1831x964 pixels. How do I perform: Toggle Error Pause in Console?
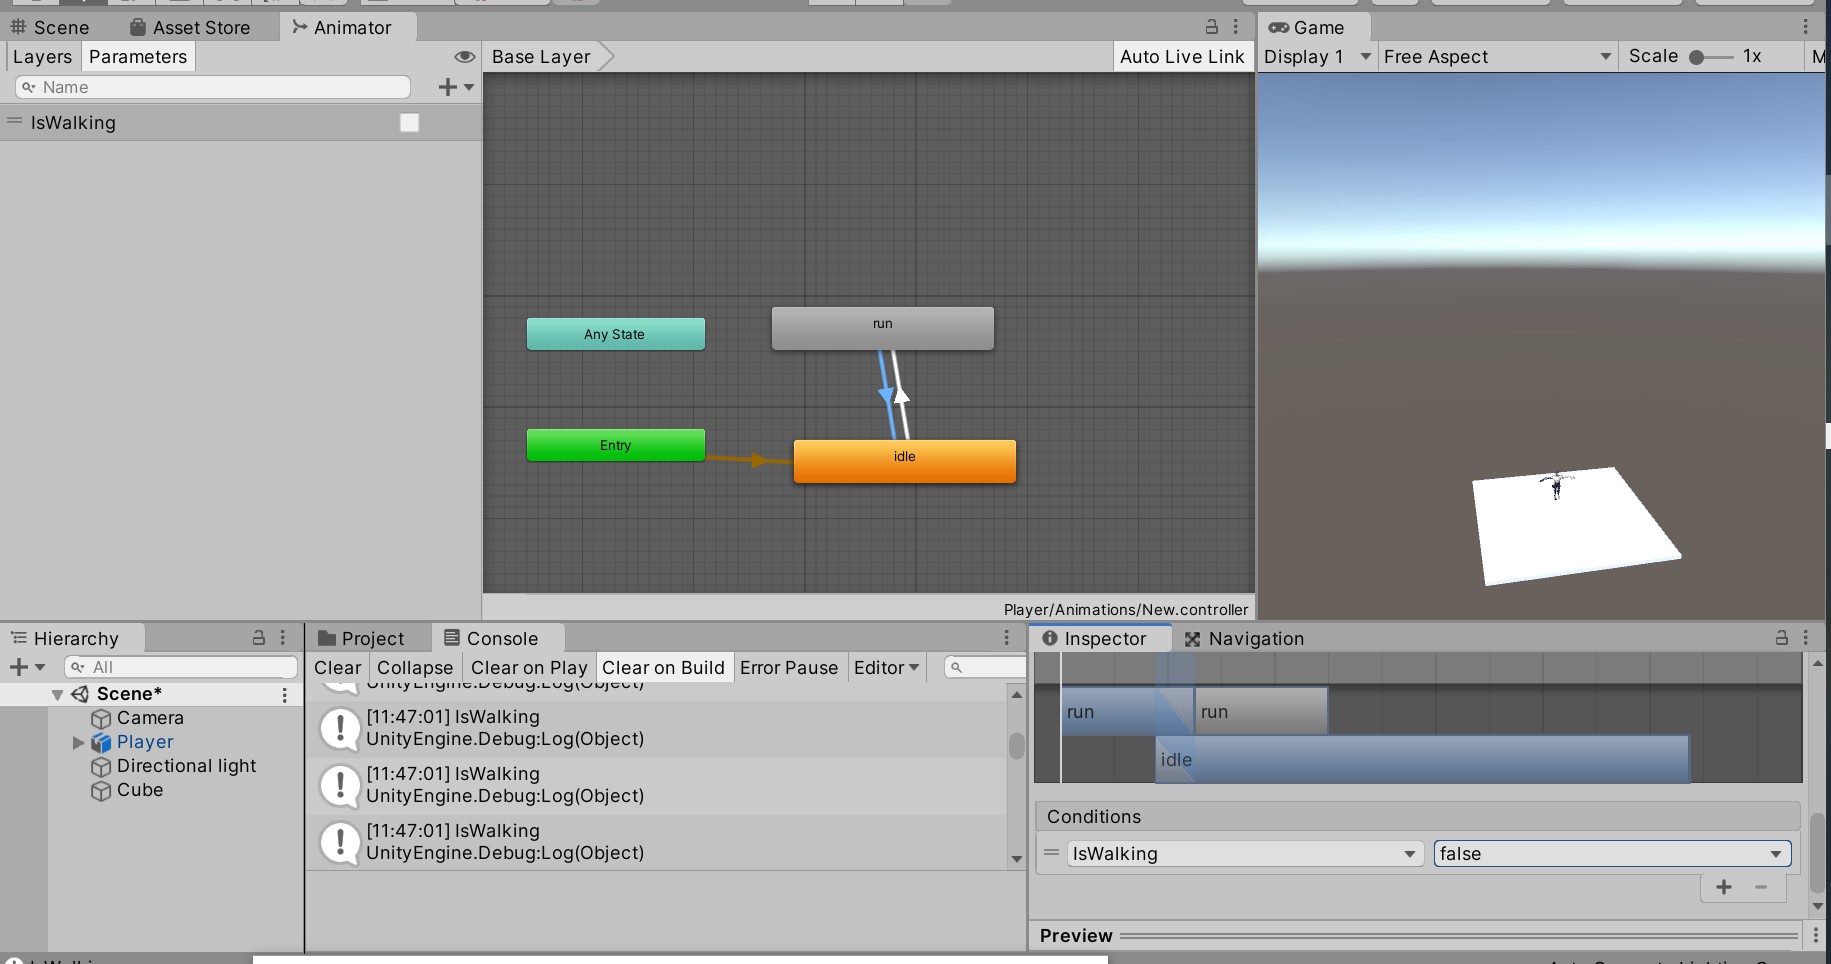pyautogui.click(x=789, y=668)
